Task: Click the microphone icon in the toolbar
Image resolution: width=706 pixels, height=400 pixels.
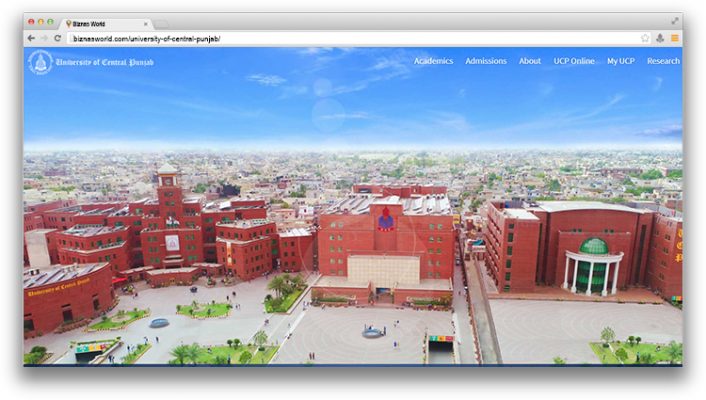Action: click(x=660, y=38)
